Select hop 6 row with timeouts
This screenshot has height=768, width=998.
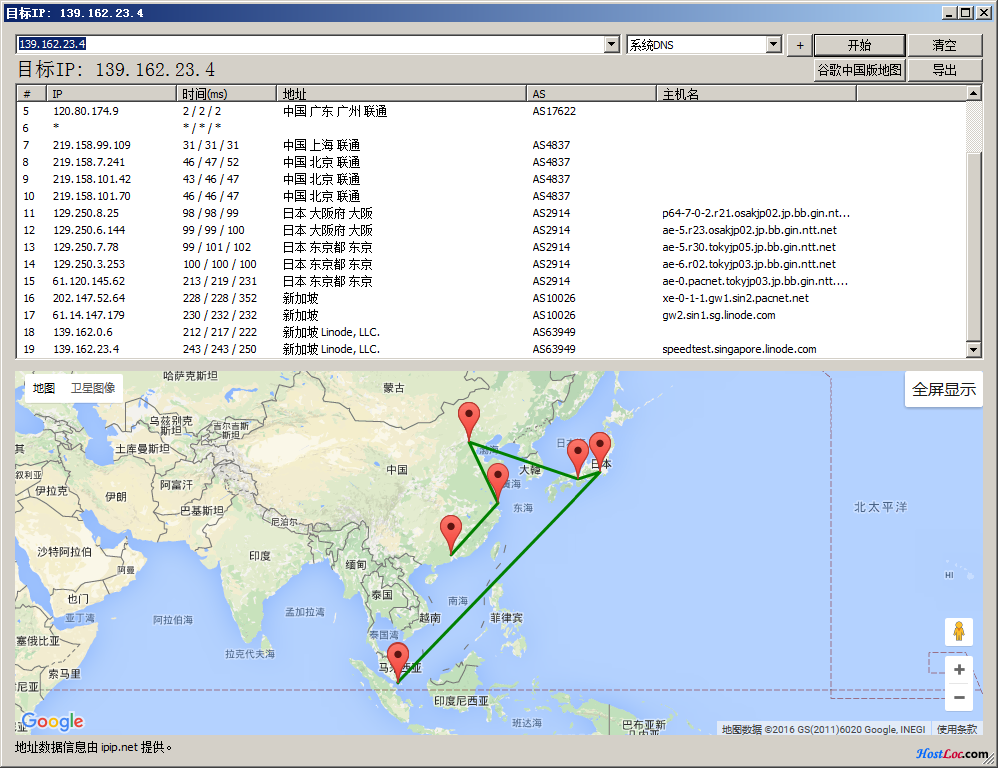[490, 128]
